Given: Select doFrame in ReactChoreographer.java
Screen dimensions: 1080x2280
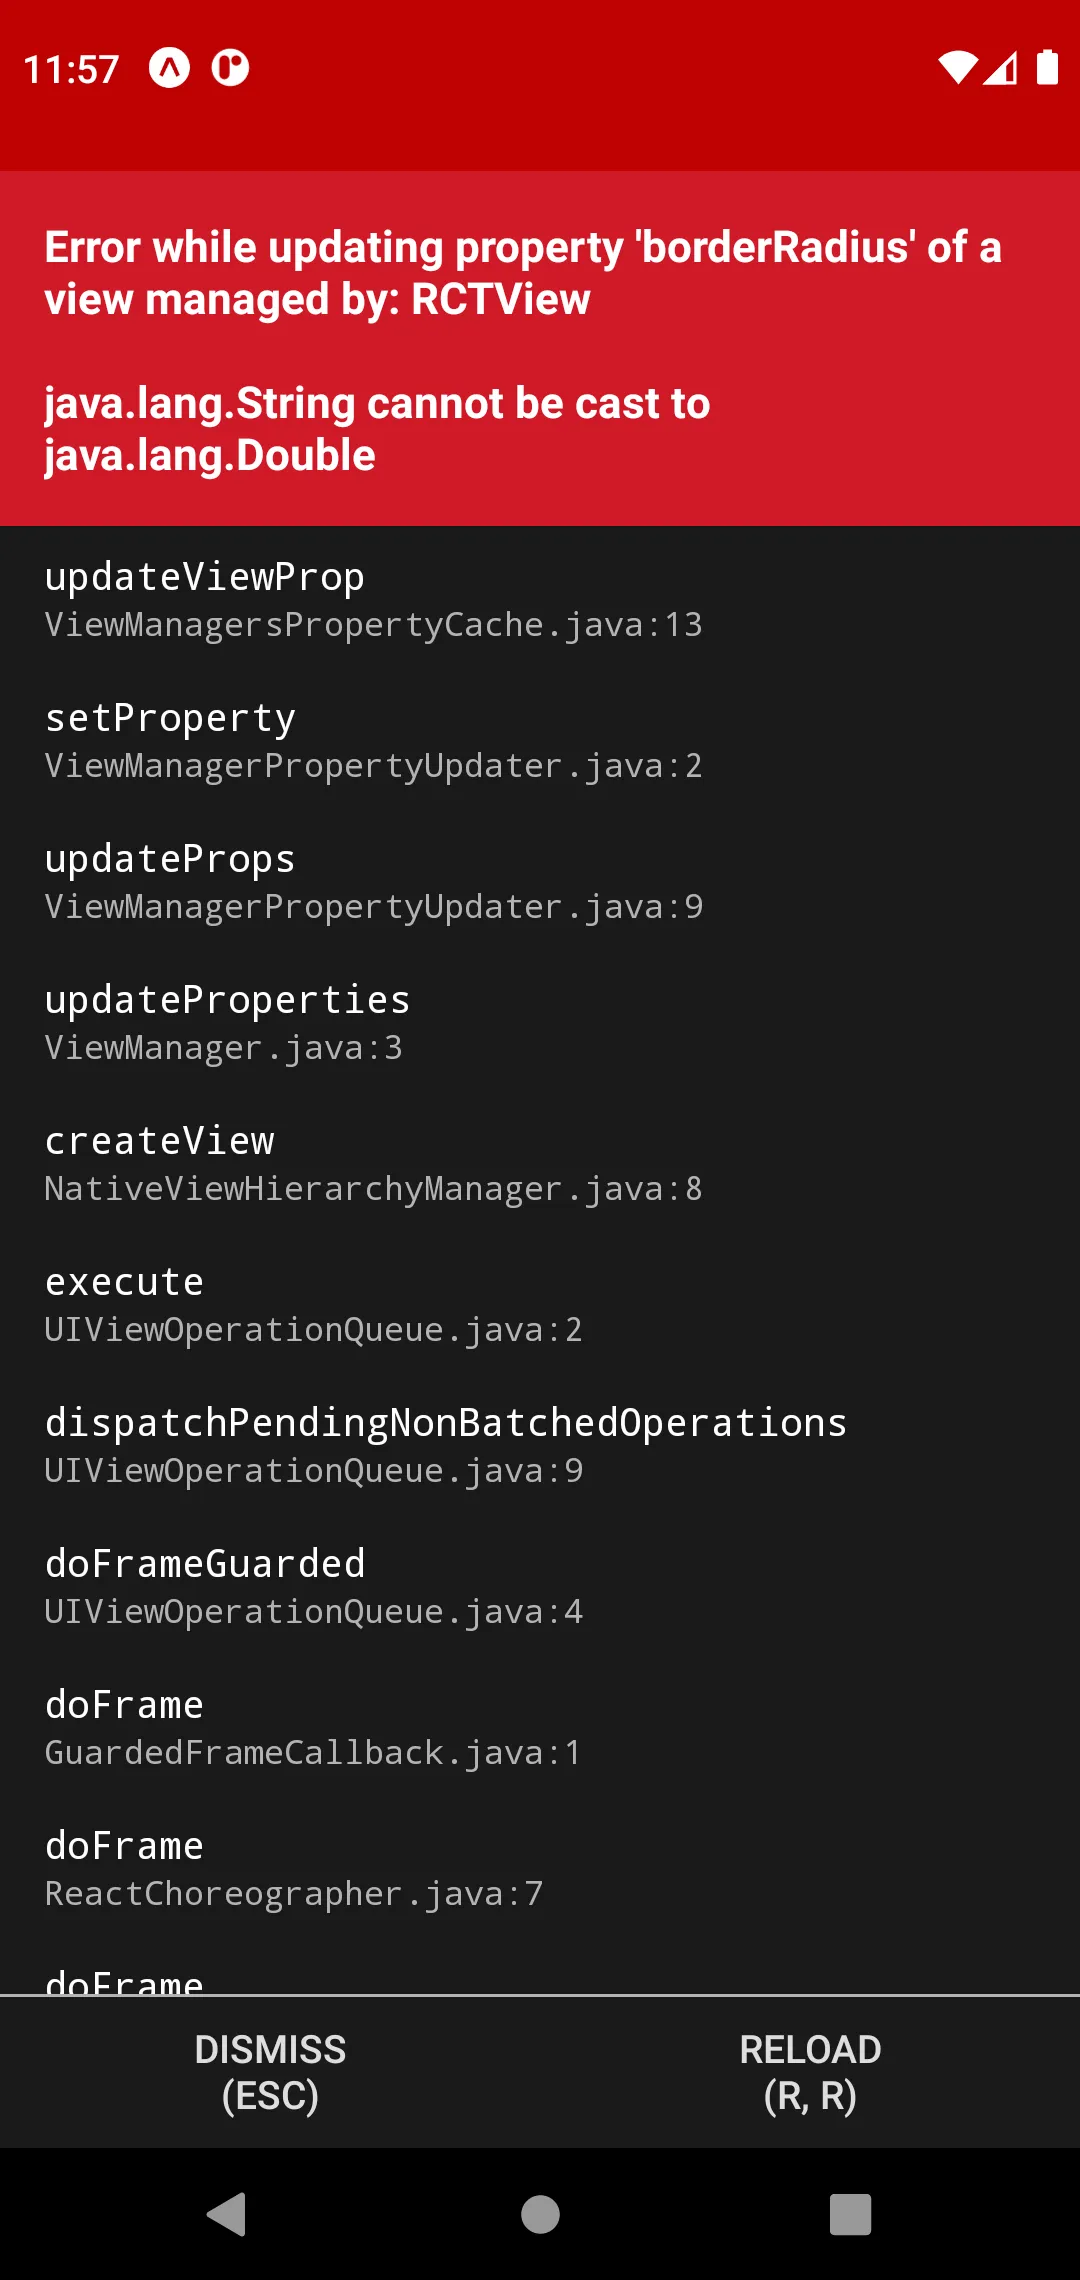Looking at the screenshot, I should coord(540,1868).
